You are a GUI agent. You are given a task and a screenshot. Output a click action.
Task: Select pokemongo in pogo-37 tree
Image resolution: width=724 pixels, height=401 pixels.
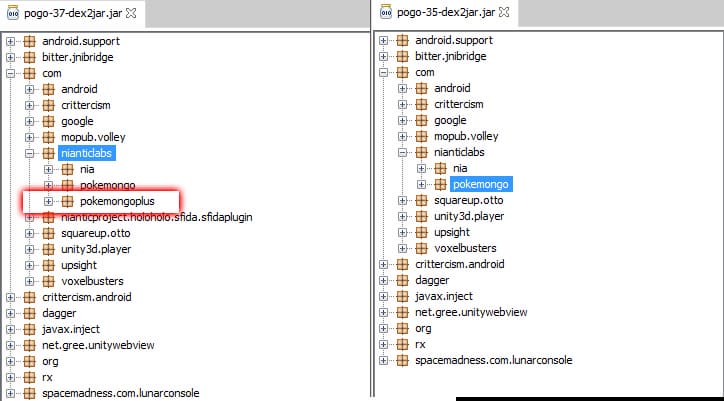[108, 185]
